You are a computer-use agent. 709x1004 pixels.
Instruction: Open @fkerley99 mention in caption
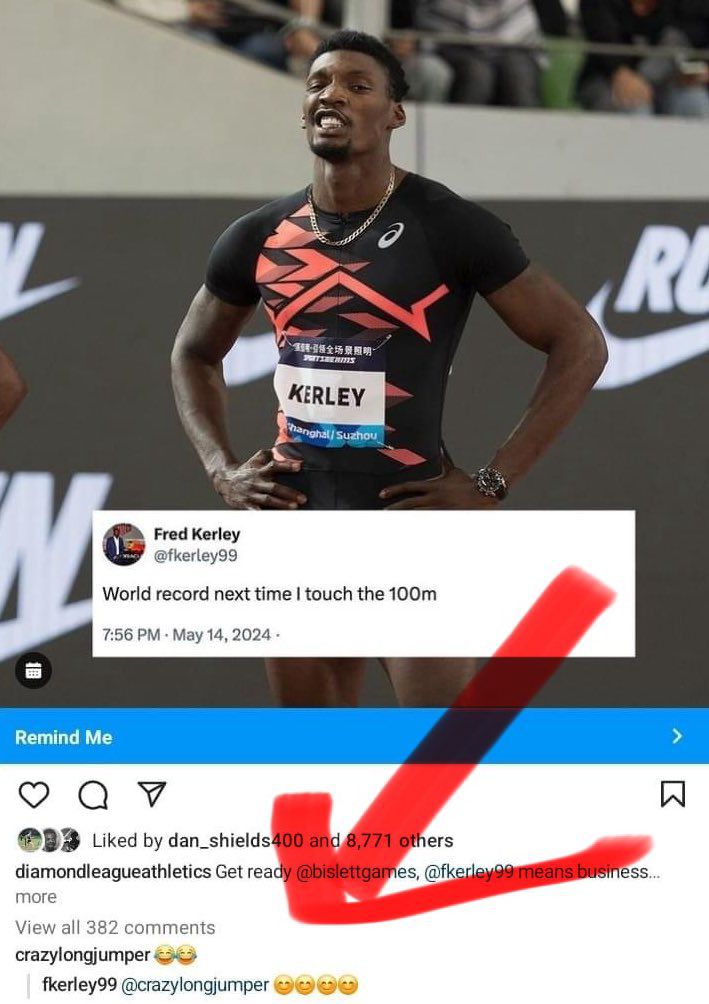pos(468,871)
